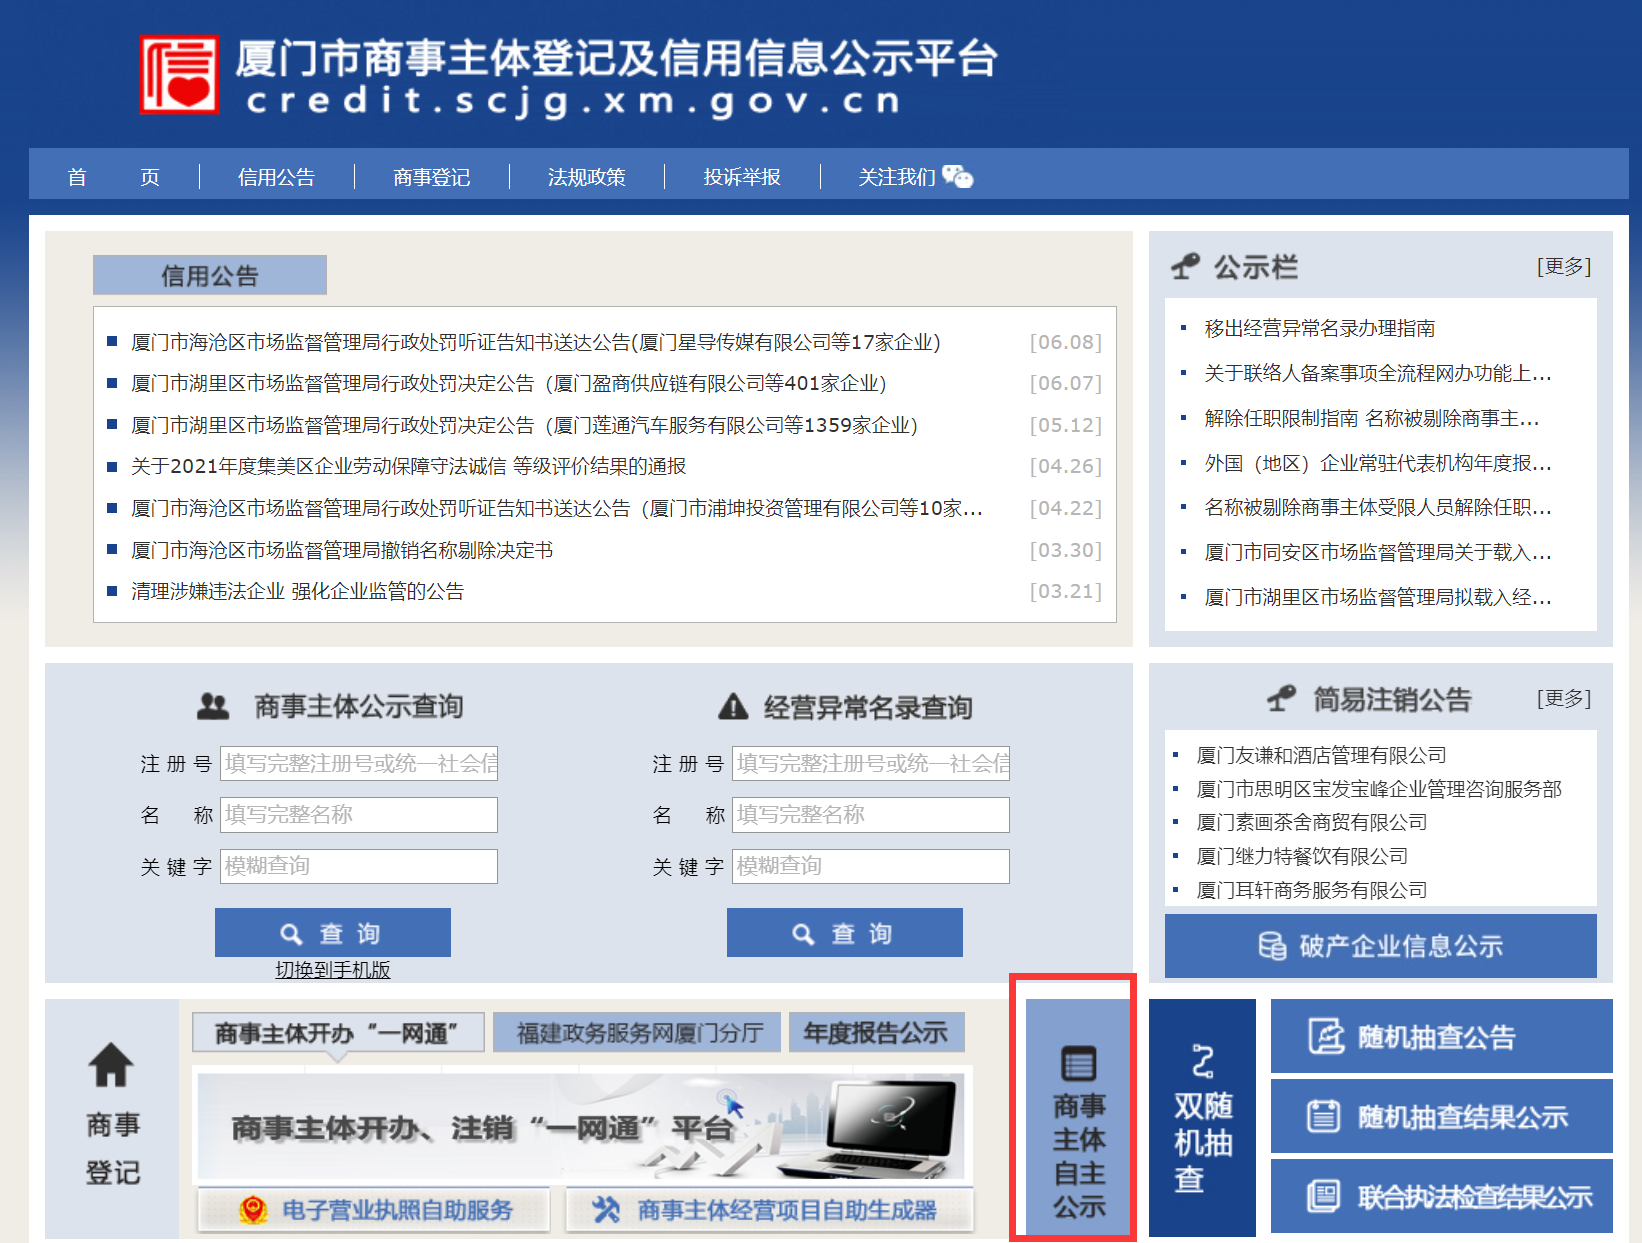Open 厦门耳轩商务服务有限公司 entry
The height and width of the screenshot is (1243, 1642).
(x=1312, y=890)
